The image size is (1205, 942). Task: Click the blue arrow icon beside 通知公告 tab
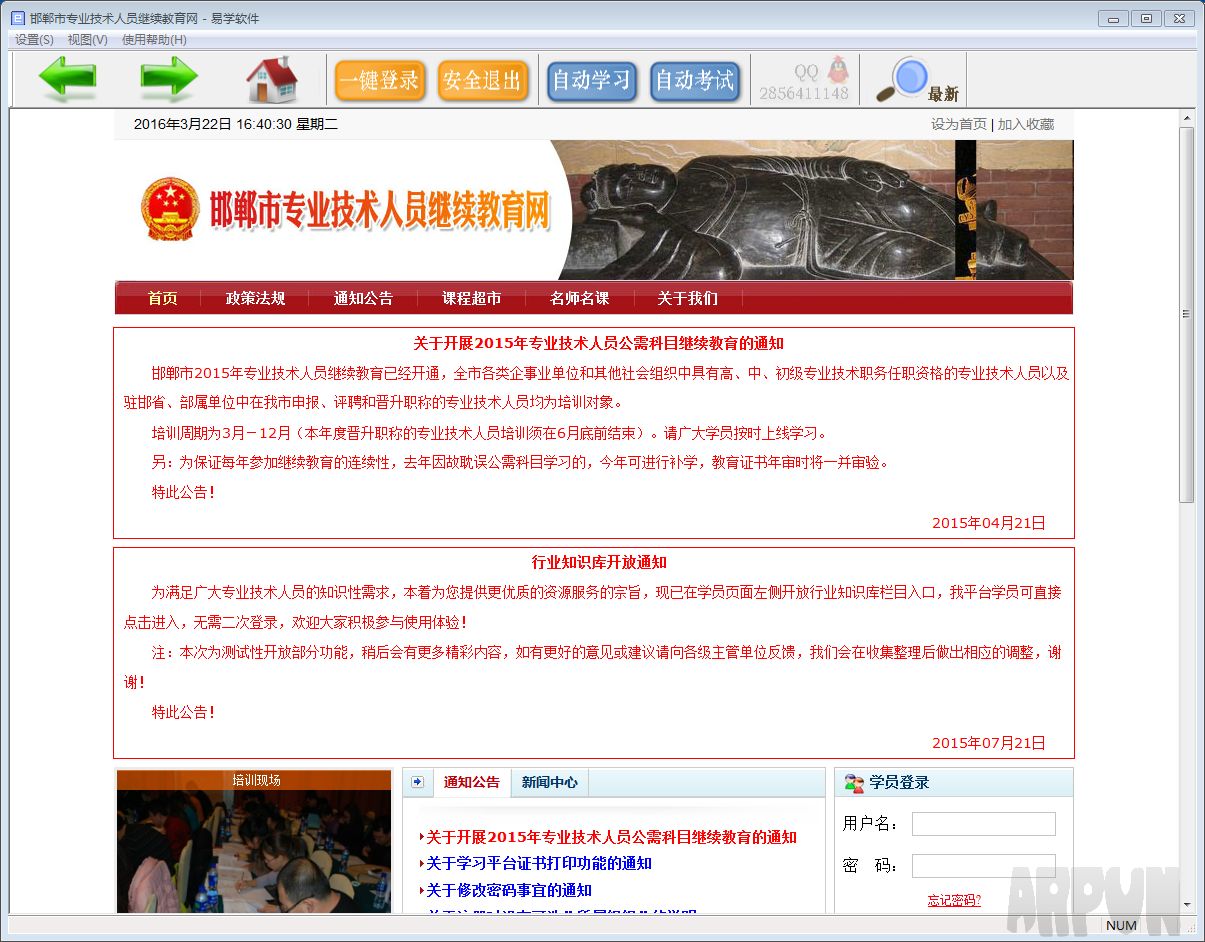(417, 783)
